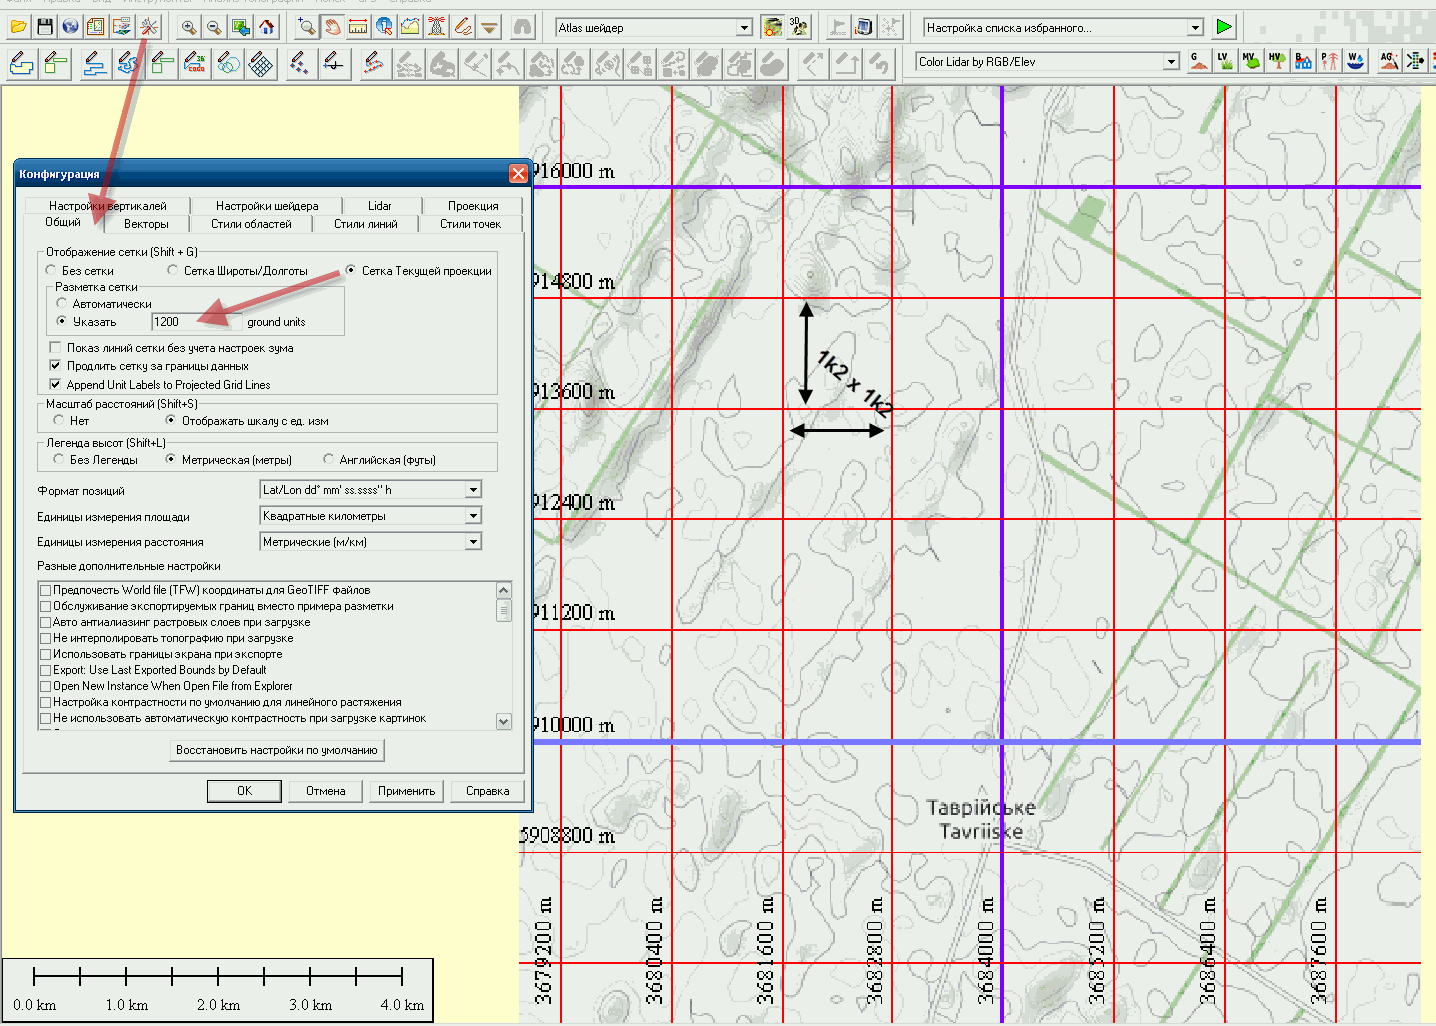The width and height of the screenshot is (1436, 1026).
Task: Click the green Run favorite play button
Action: point(1224,27)
